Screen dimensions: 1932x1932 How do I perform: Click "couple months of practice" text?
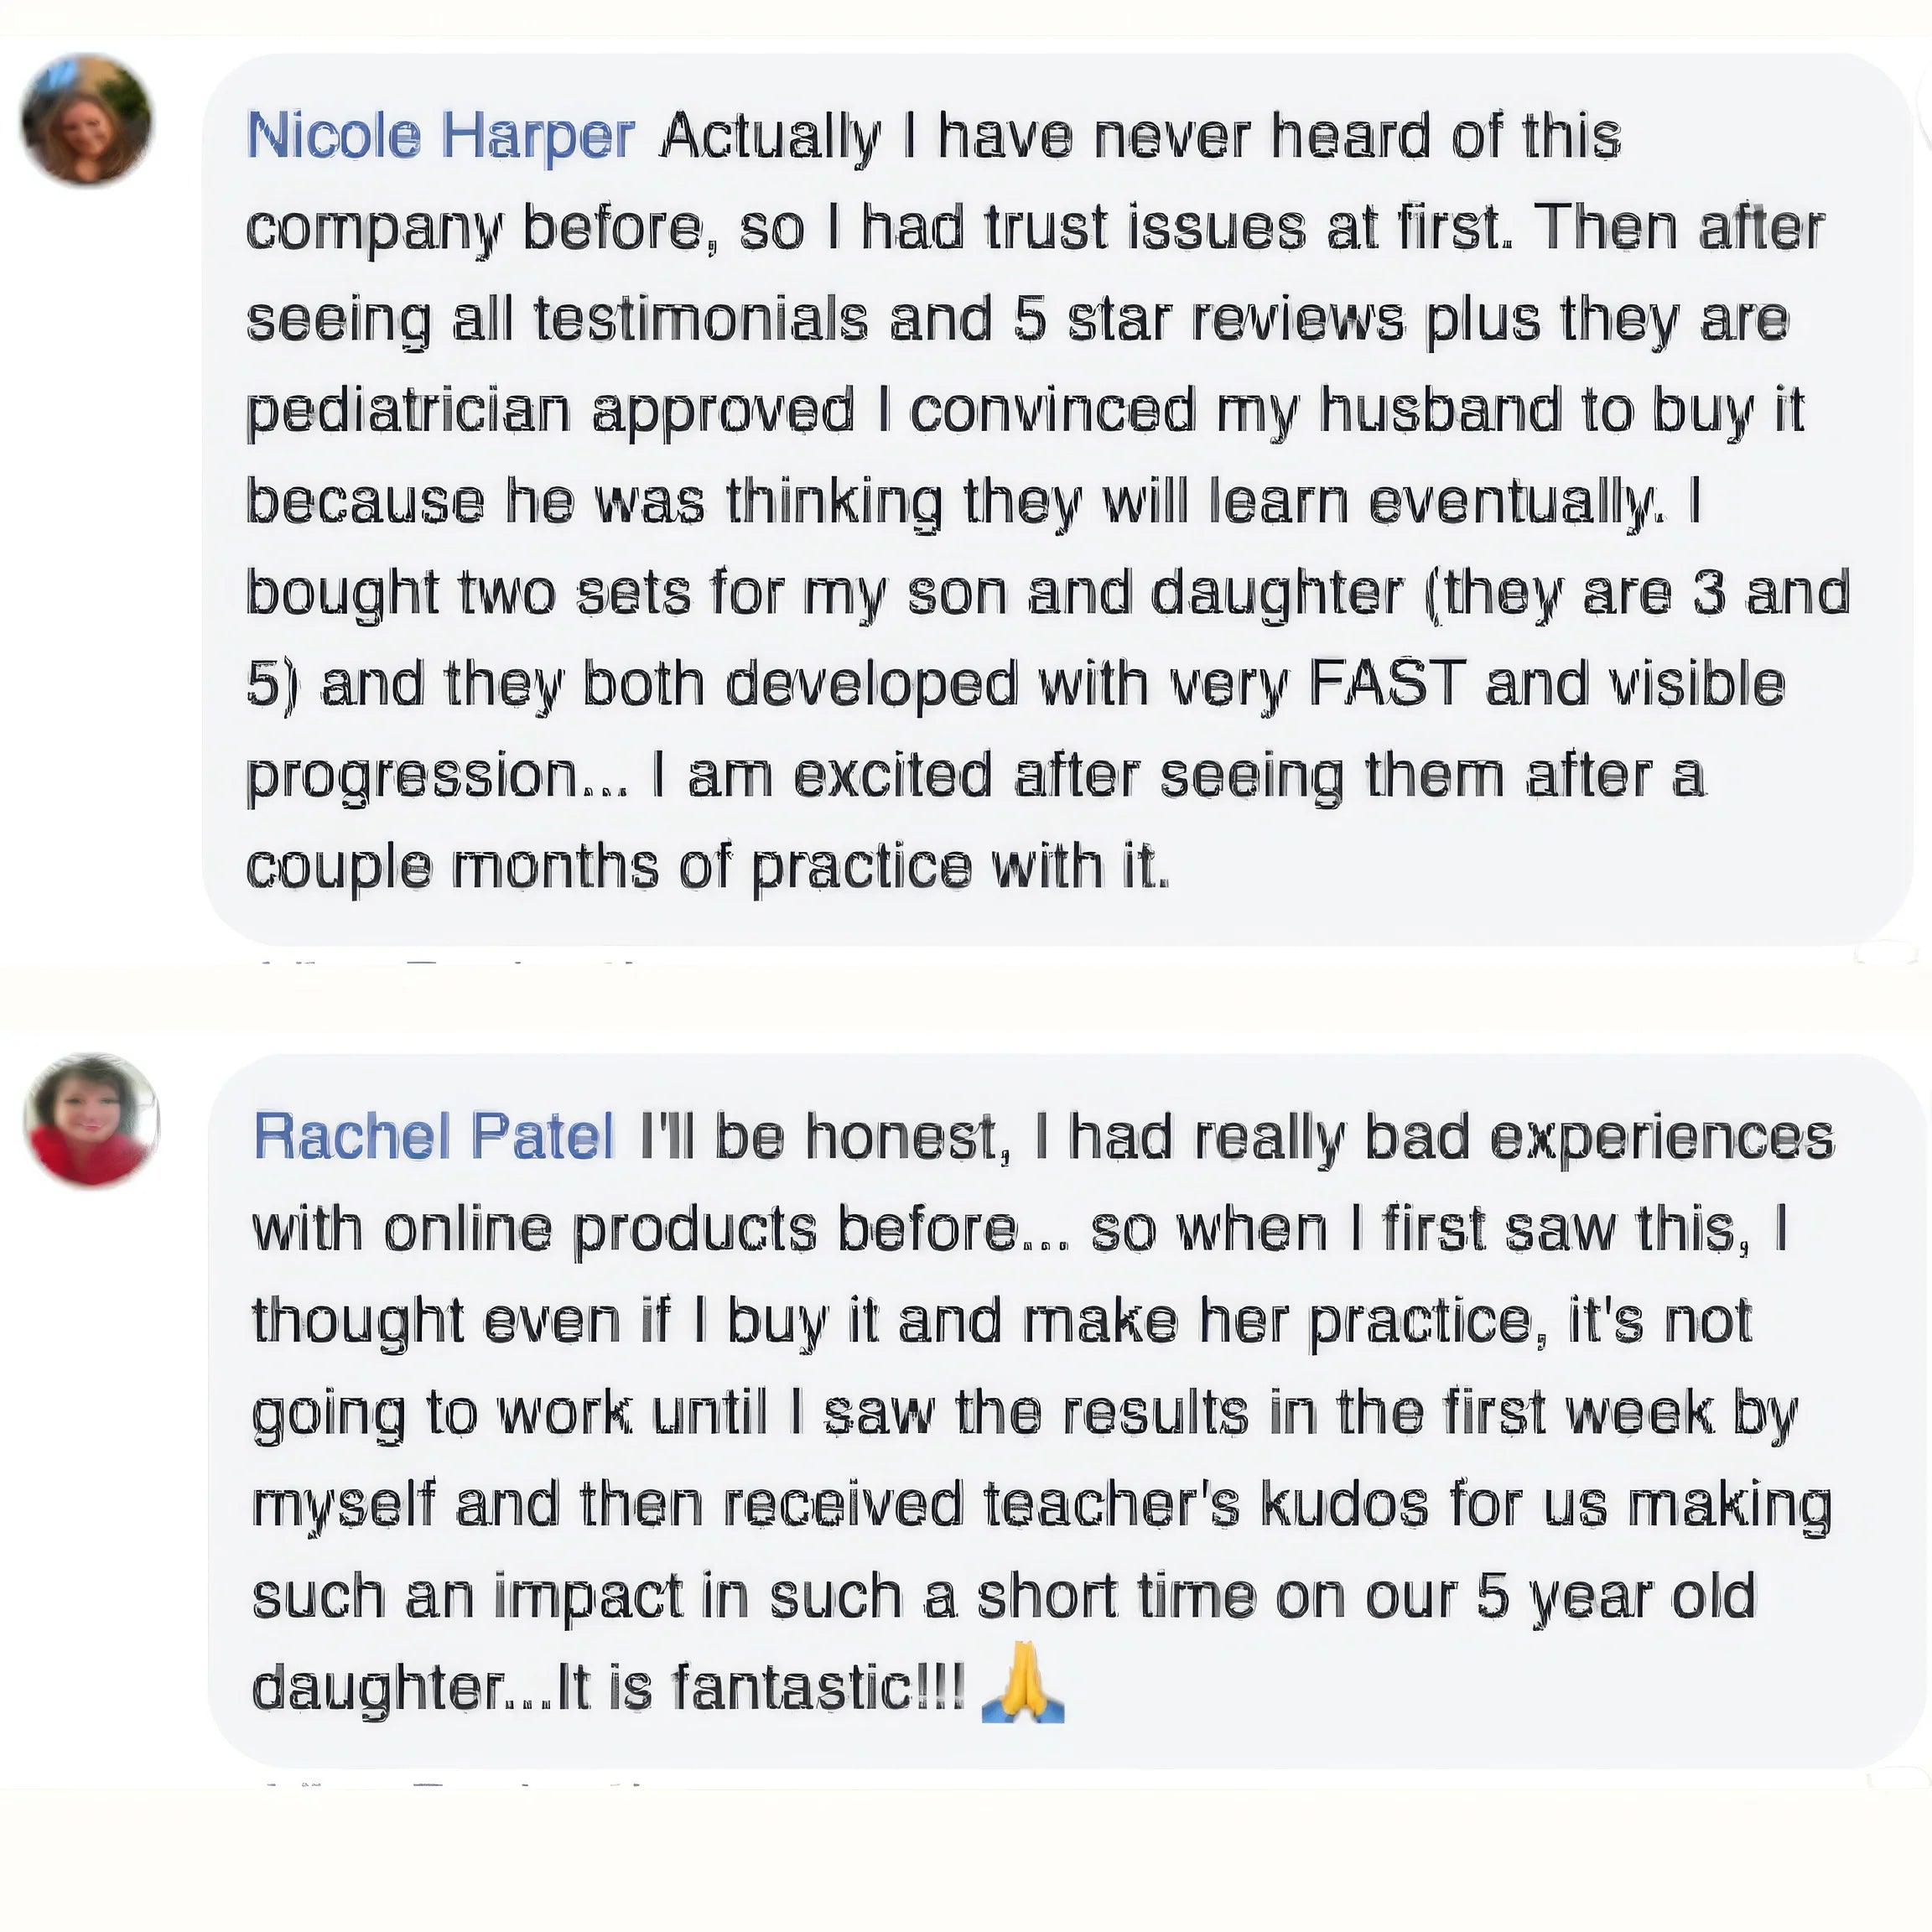608,867
